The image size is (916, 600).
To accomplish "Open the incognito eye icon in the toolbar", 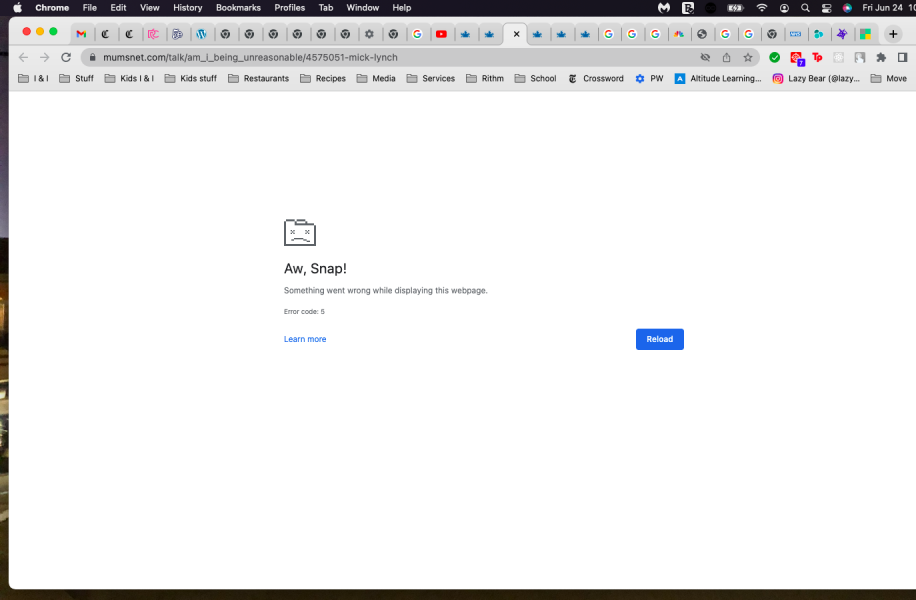I will [x=707, y=58].
